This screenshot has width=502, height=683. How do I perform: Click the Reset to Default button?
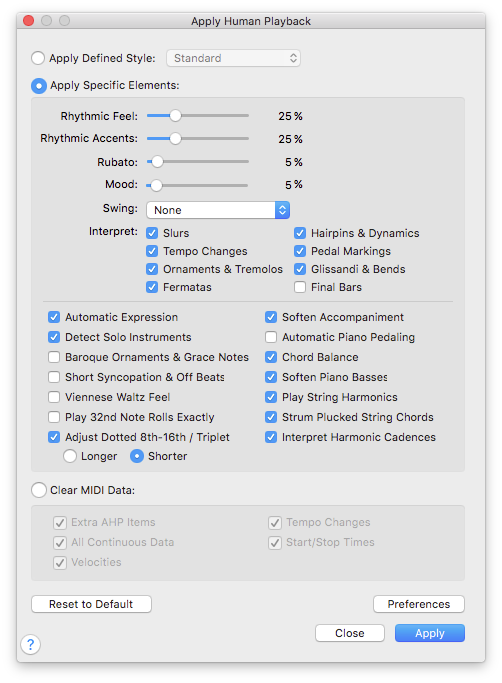[x=92, y=604]
